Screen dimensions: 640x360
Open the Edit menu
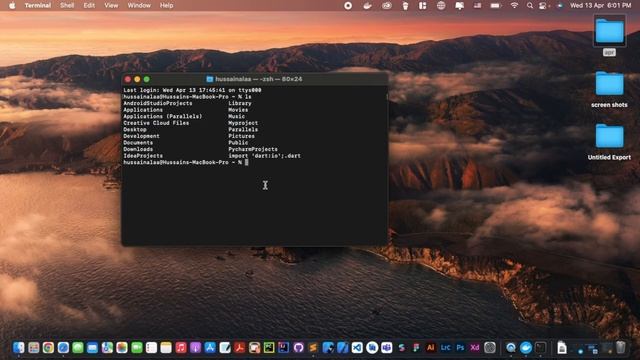click(89, 5)
